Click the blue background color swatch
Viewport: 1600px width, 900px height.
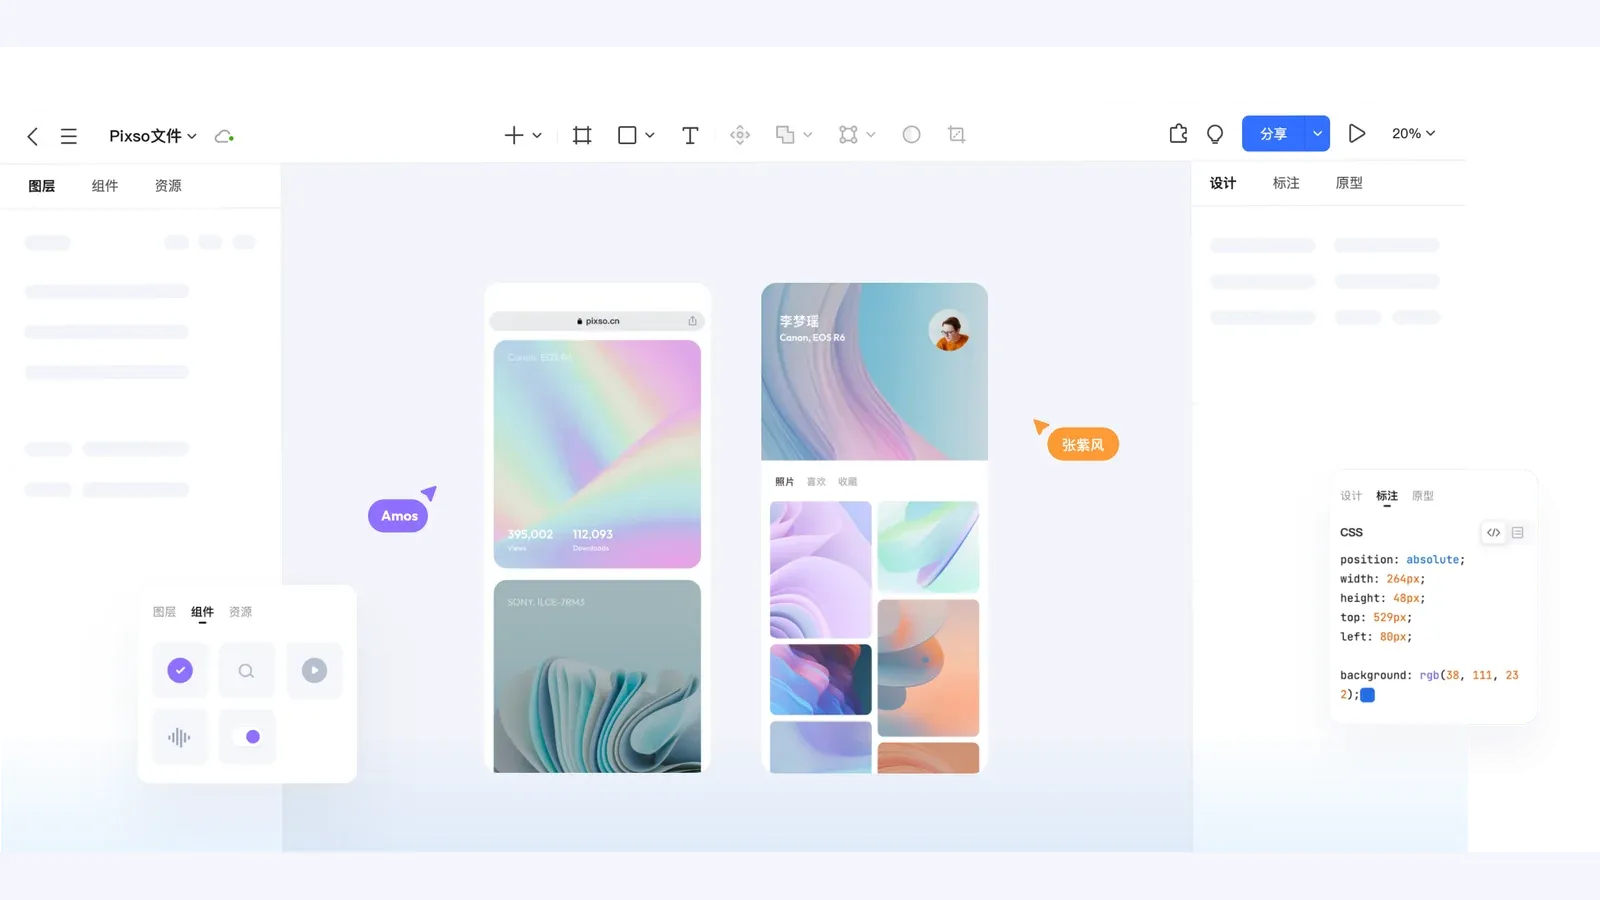pyautogui.click(x=1368, y=695)
